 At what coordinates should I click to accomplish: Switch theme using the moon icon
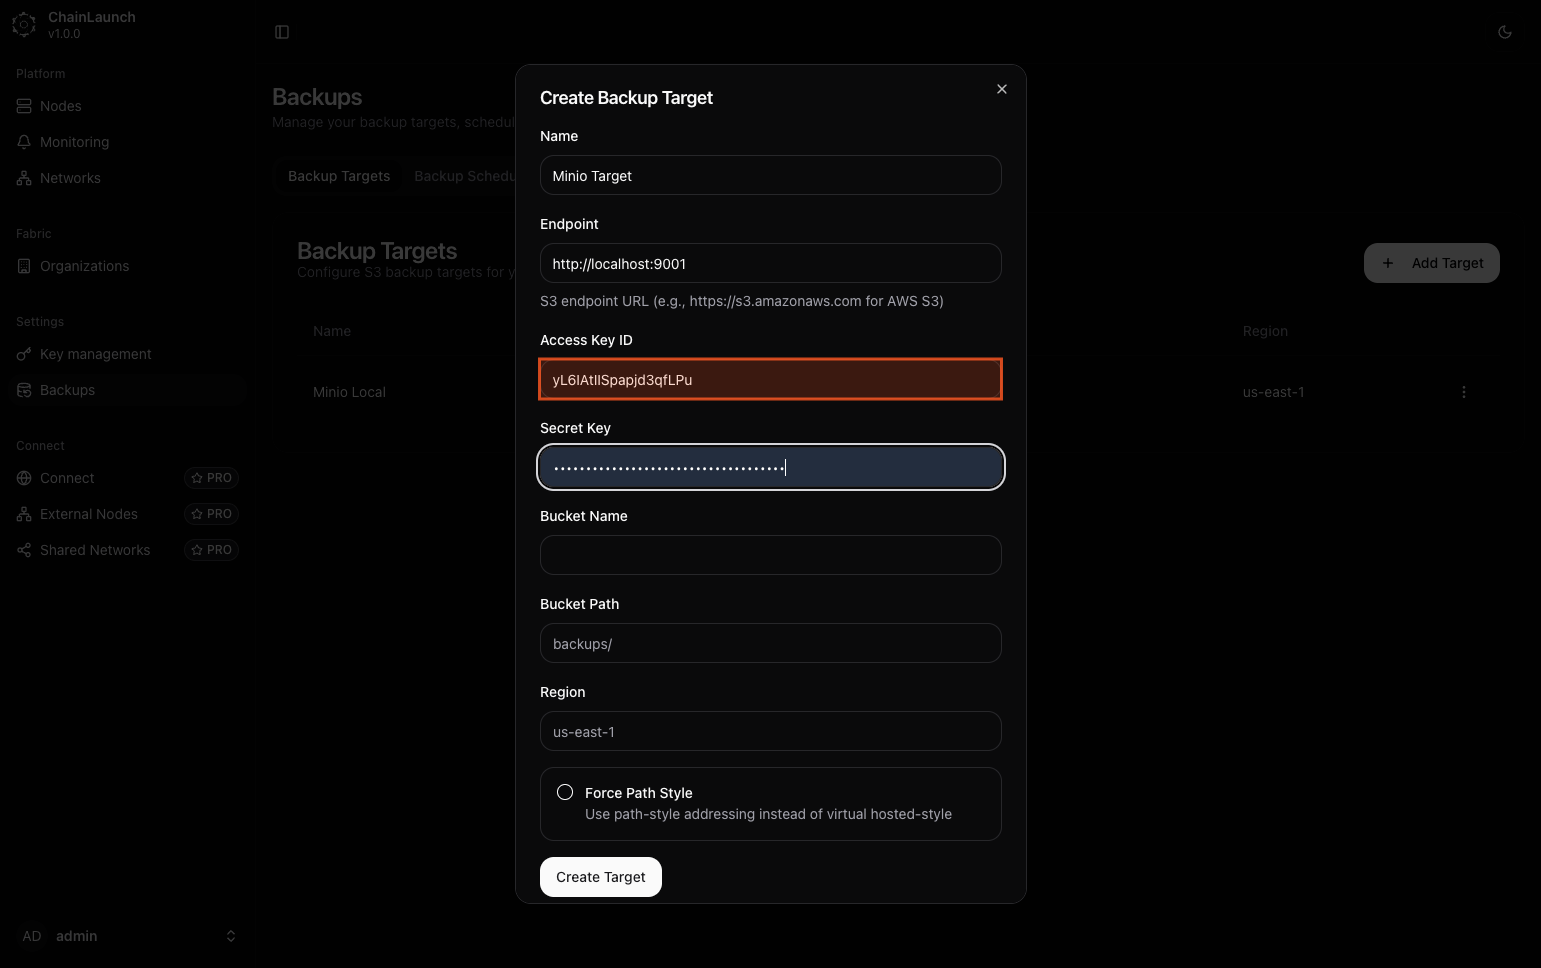pyautogui.click(x=1504, y=32)
